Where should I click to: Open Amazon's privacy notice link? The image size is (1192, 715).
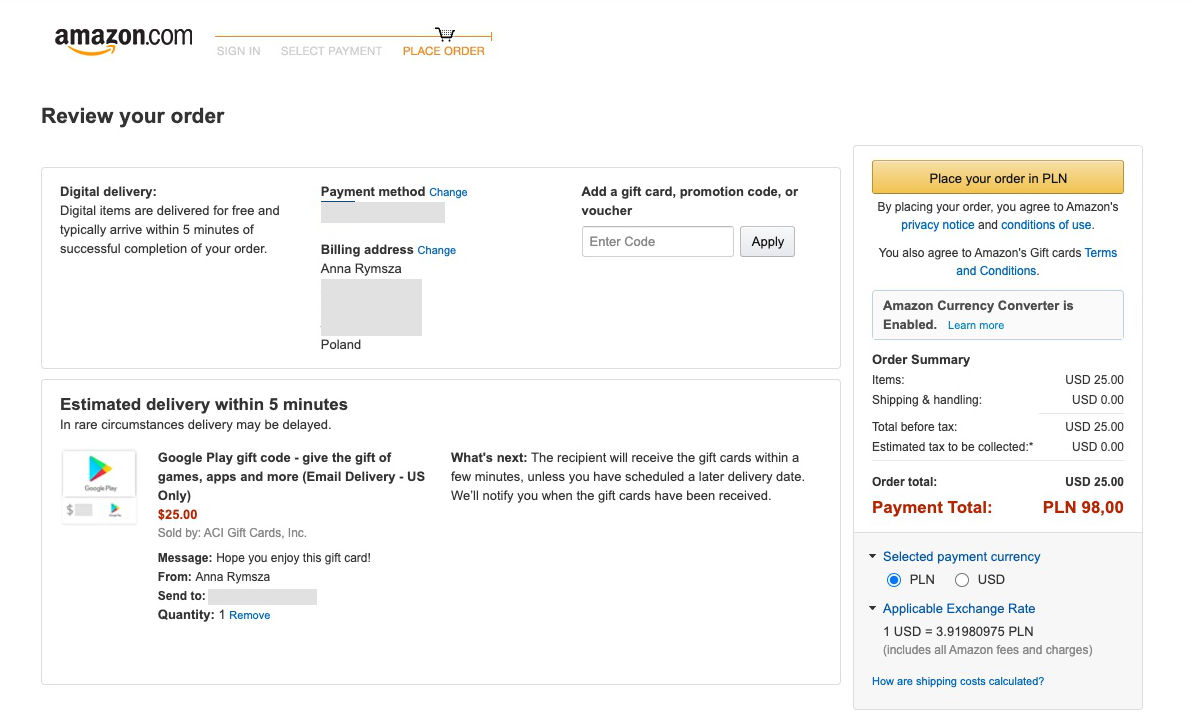937,225
